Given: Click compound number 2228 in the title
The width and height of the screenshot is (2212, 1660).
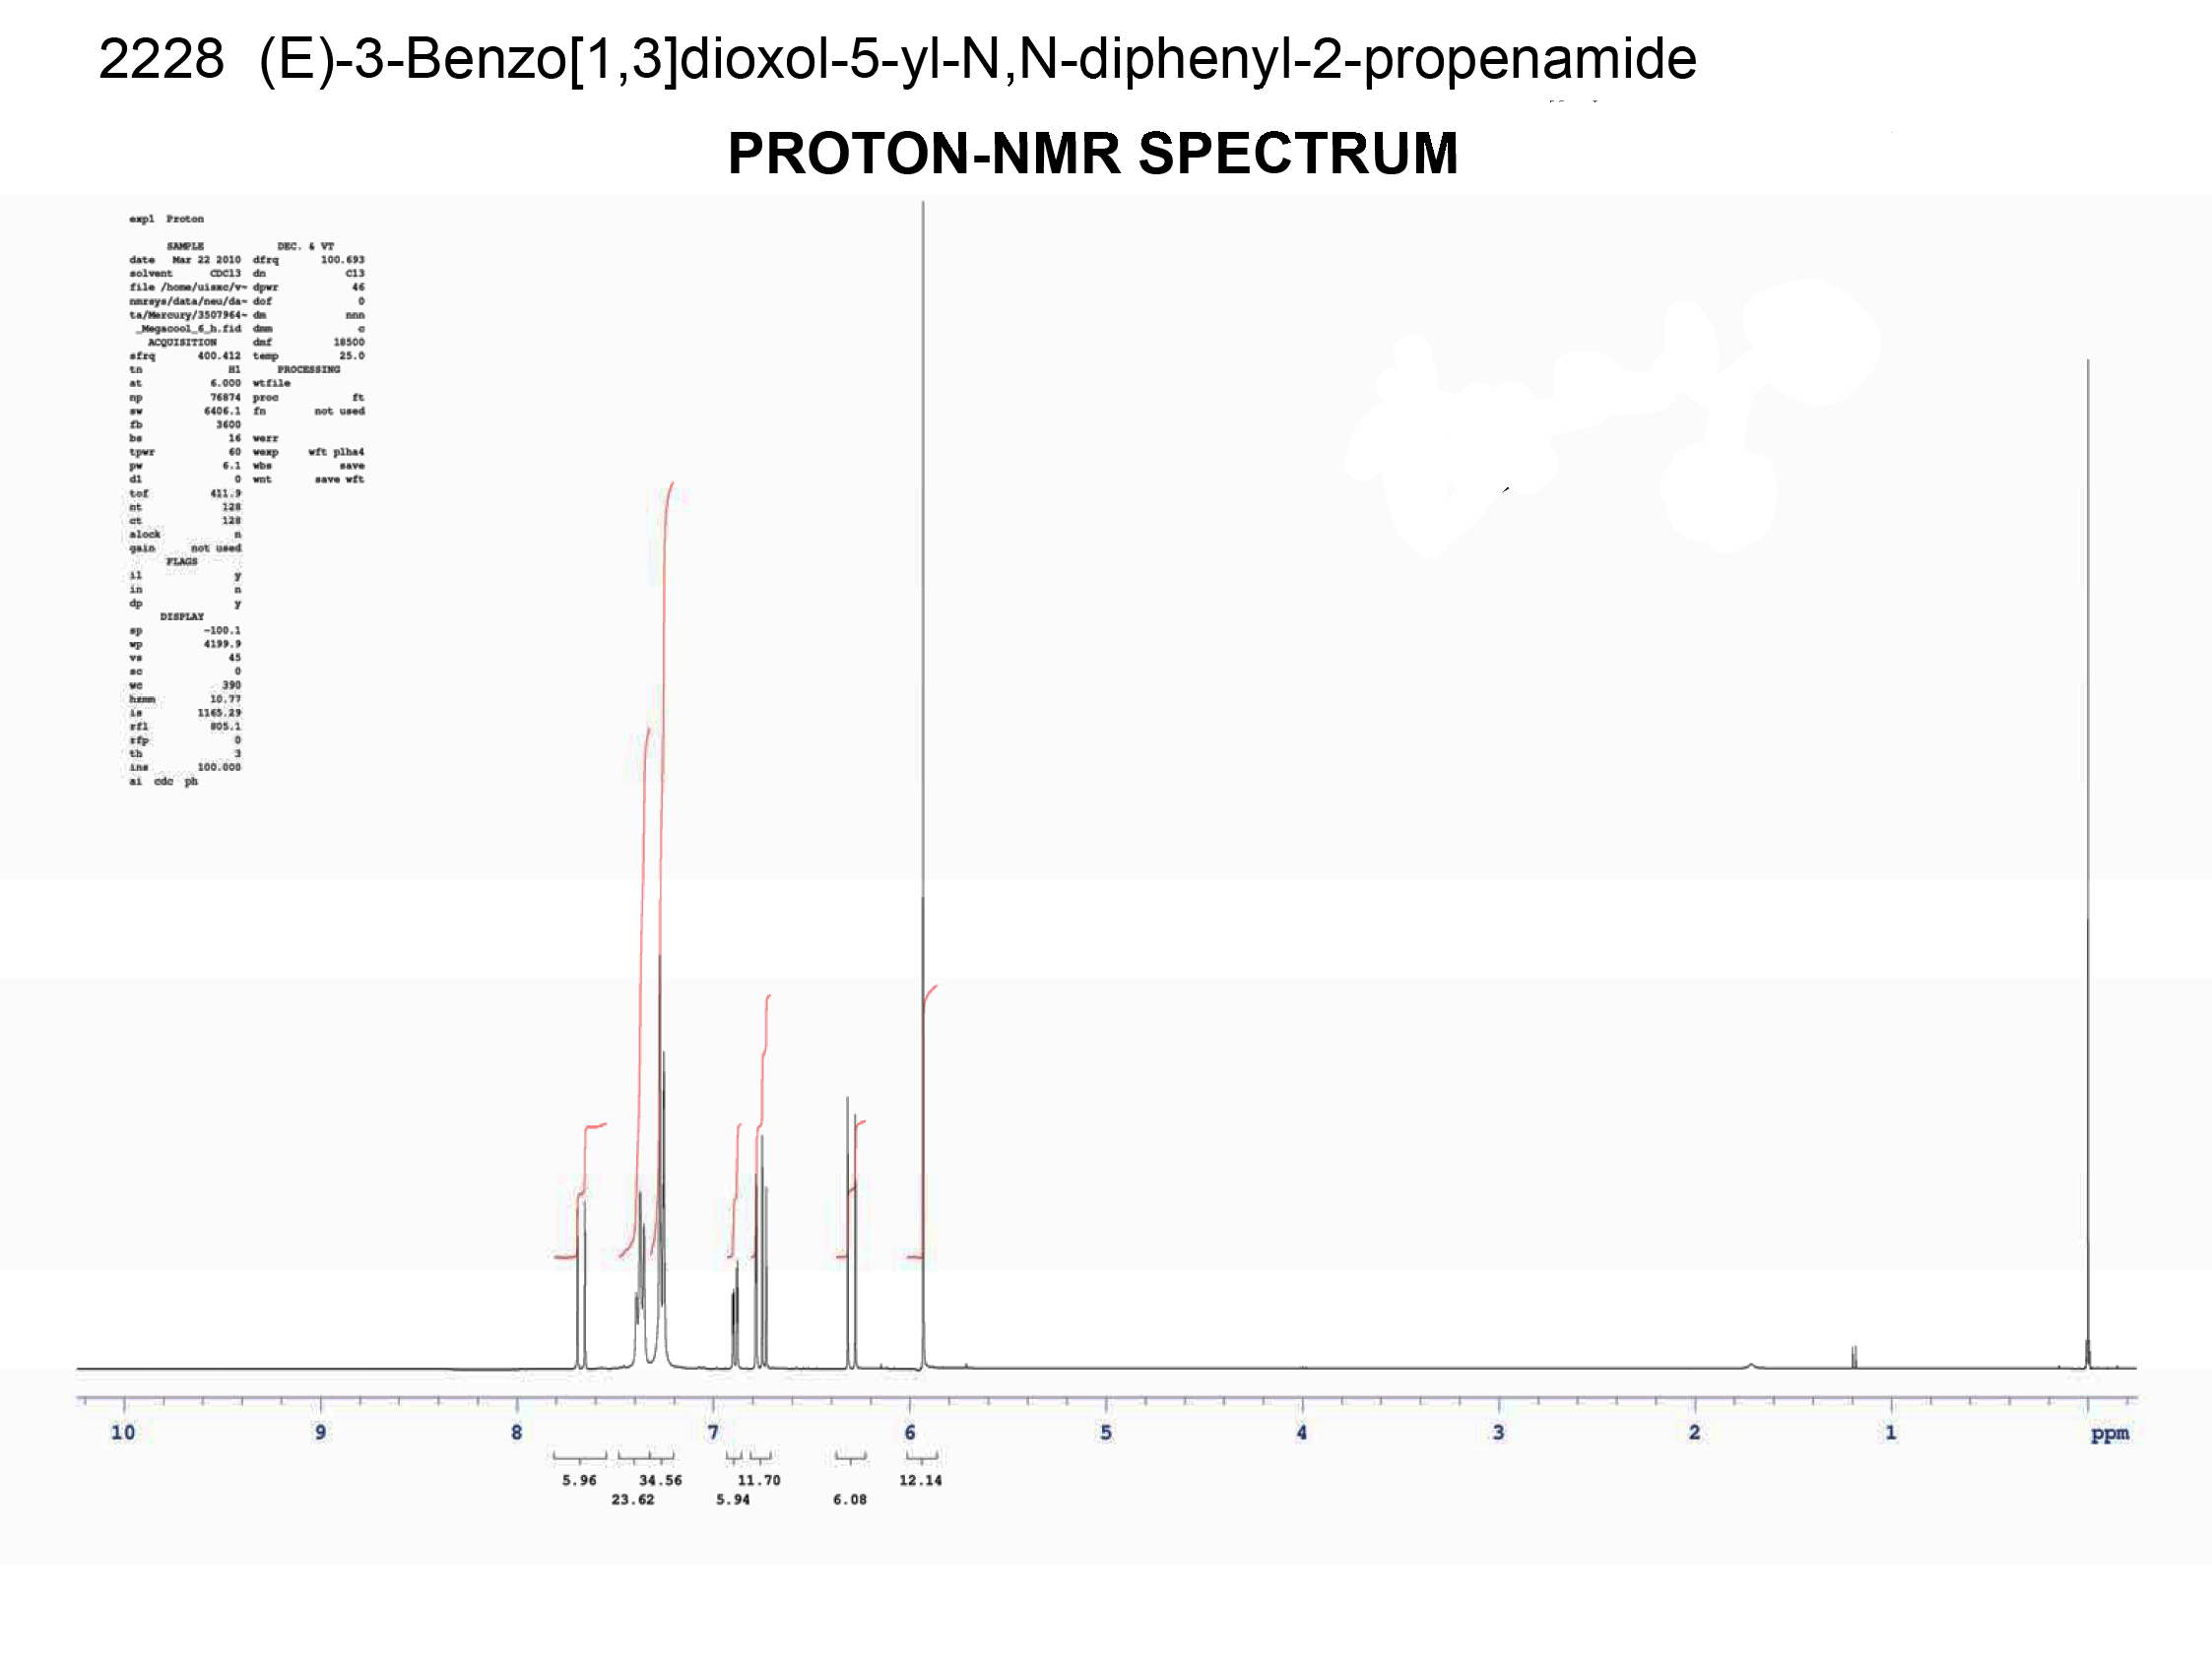Looking at the screenshot, I should point(161,59).
